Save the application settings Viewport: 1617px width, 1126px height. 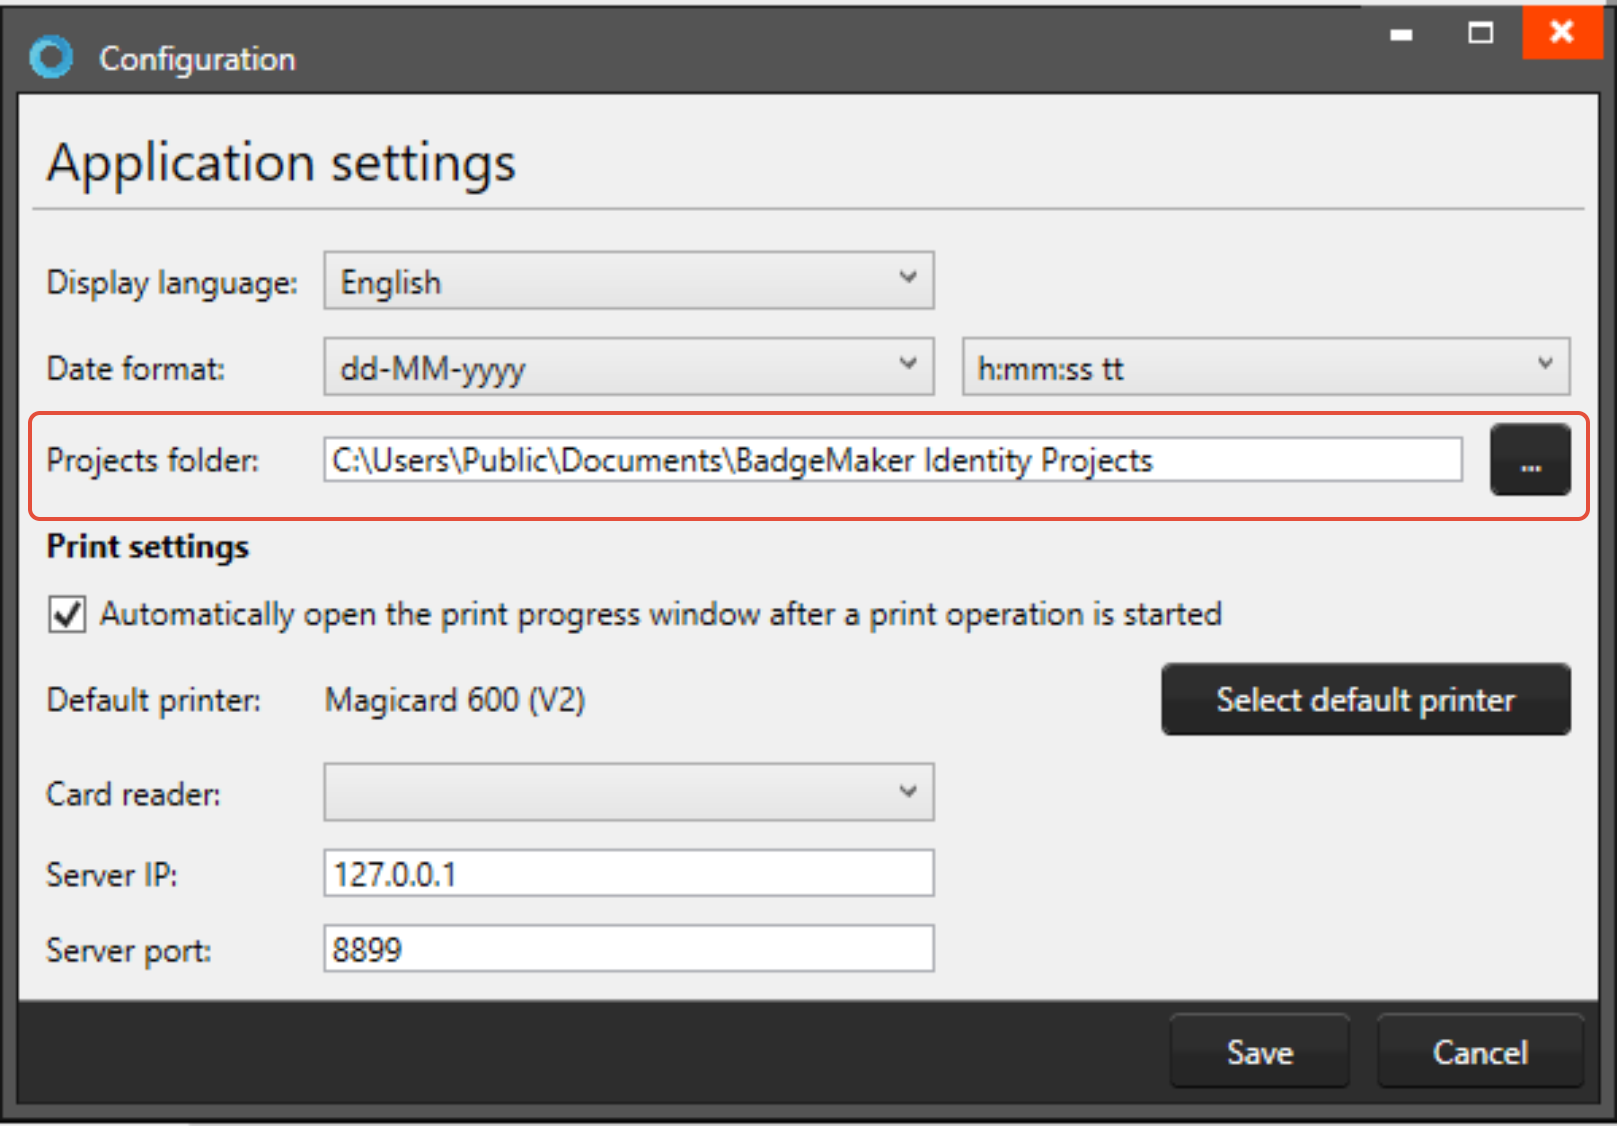point(1260,1051)
